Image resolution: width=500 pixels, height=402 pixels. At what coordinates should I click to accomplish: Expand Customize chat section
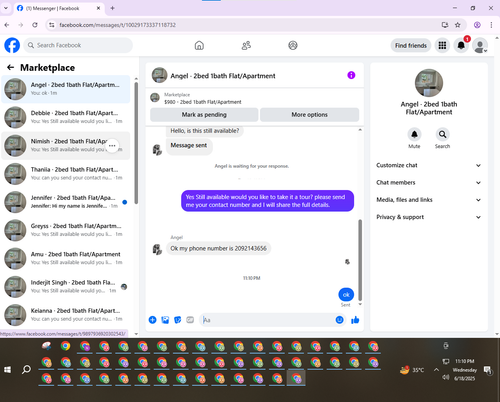click(x=429, y=165)
